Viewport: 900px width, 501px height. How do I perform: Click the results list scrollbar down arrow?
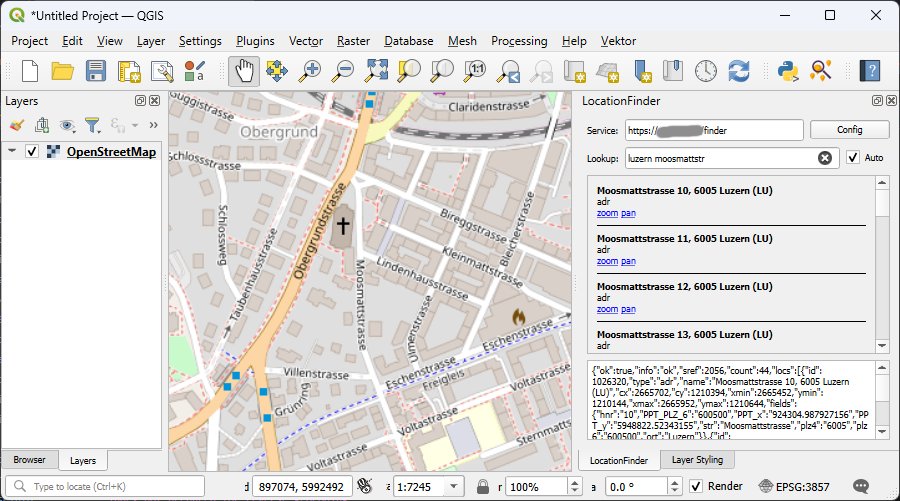click(882, 345)
